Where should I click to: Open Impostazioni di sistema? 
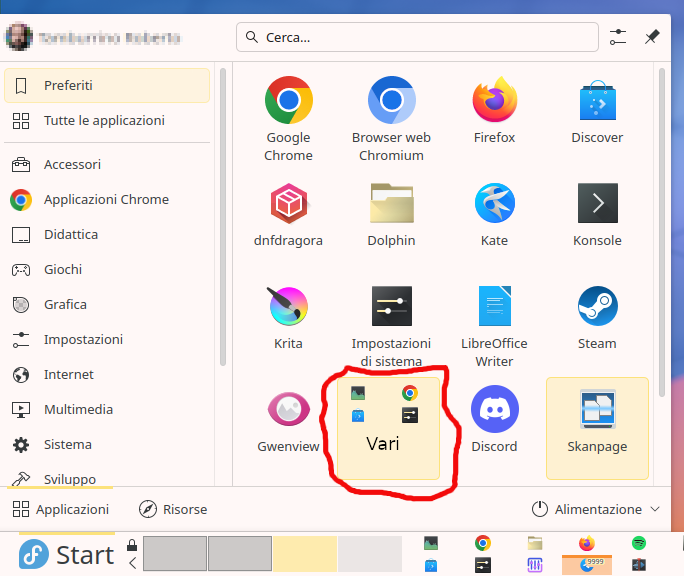391,325
